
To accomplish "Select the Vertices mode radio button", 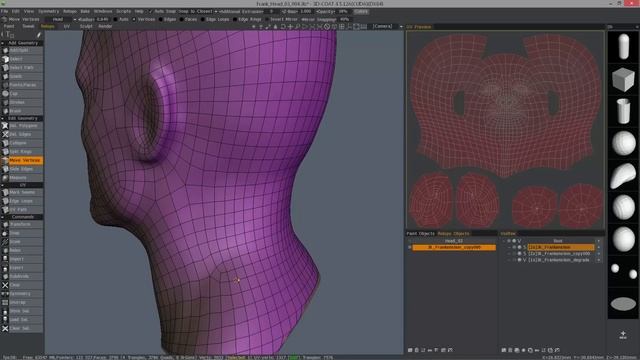I will [134, 19].
